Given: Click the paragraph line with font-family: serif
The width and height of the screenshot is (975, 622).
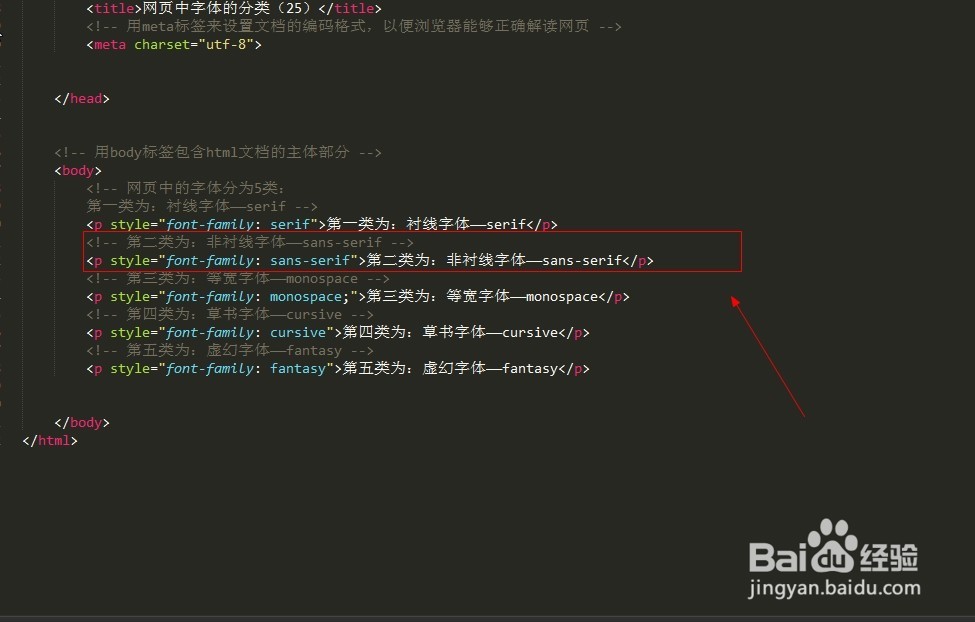Looking at the screenshot, I should point(322,225).
